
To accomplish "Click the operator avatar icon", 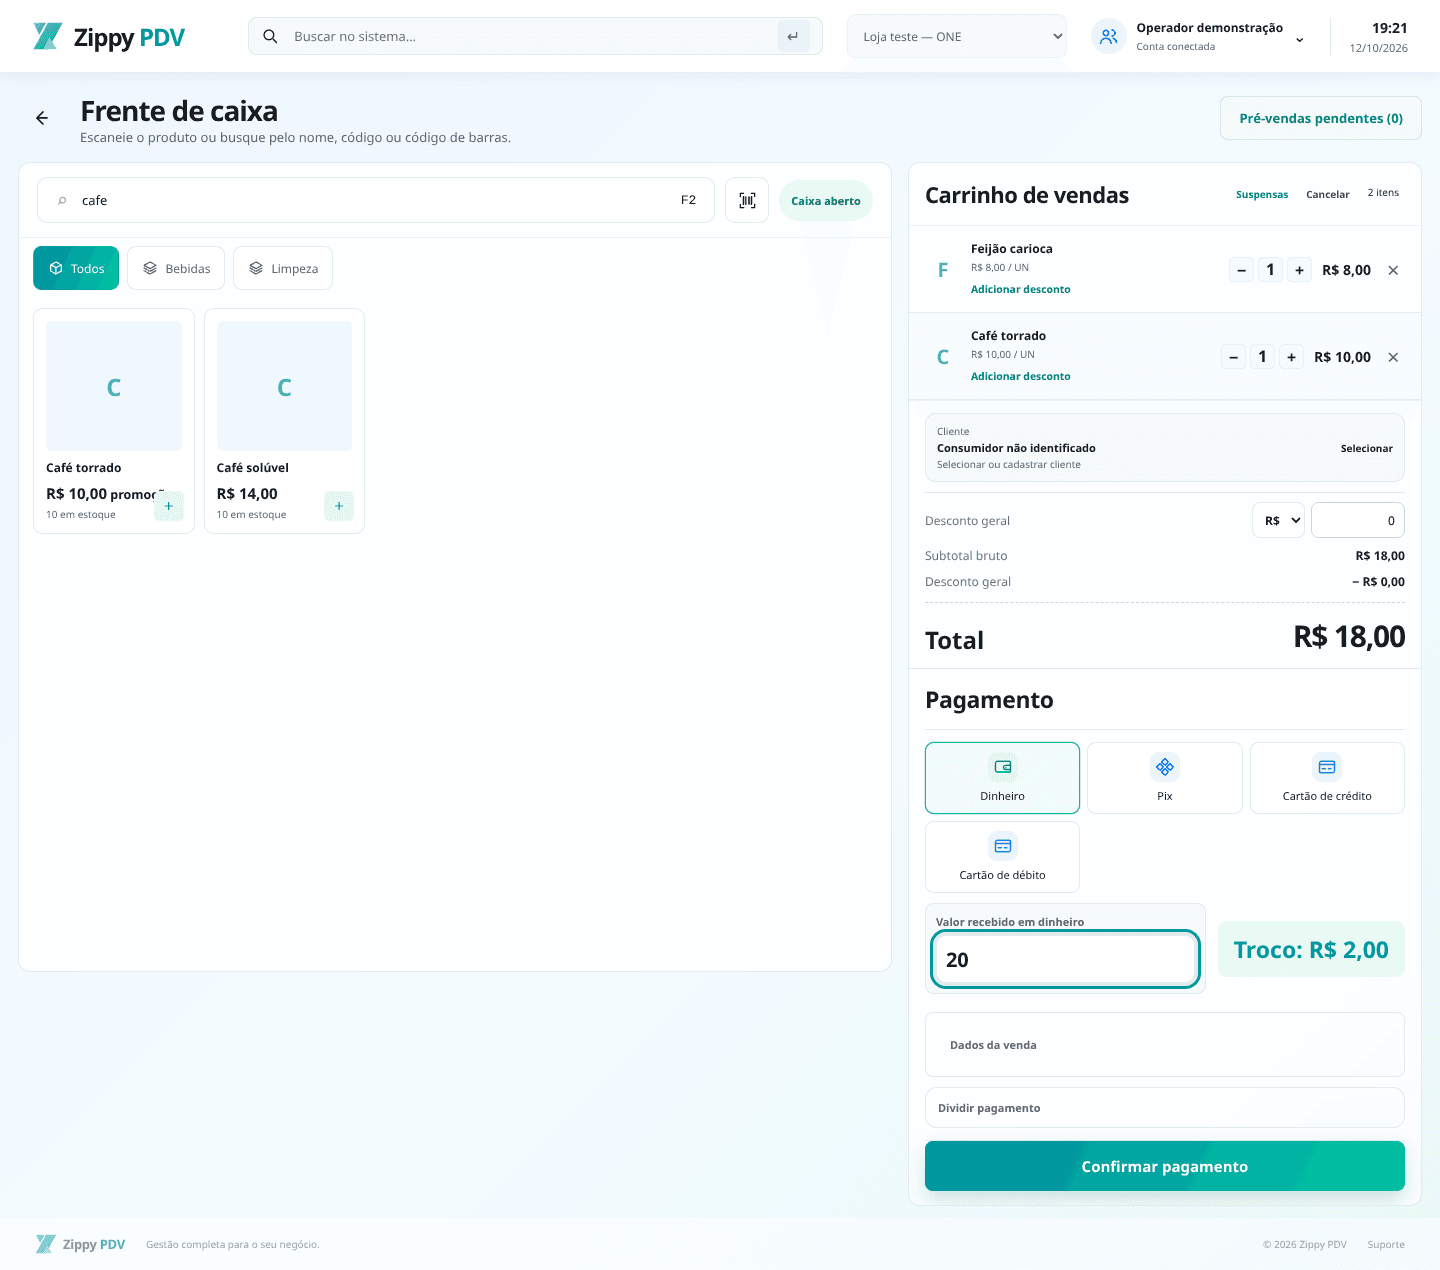I will [1108, 37].
